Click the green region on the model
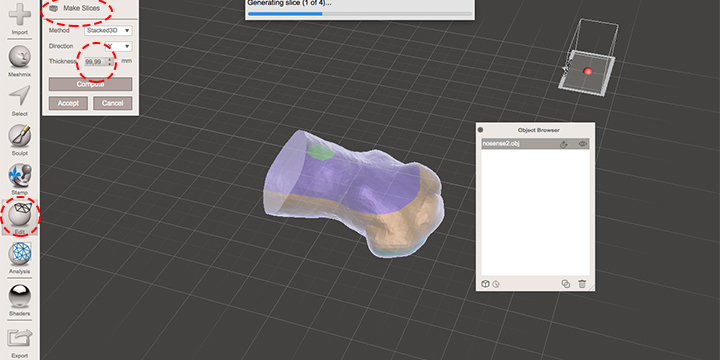Image resolution: width=720 pixels, height=360 pixels. (x=321, y=152)
